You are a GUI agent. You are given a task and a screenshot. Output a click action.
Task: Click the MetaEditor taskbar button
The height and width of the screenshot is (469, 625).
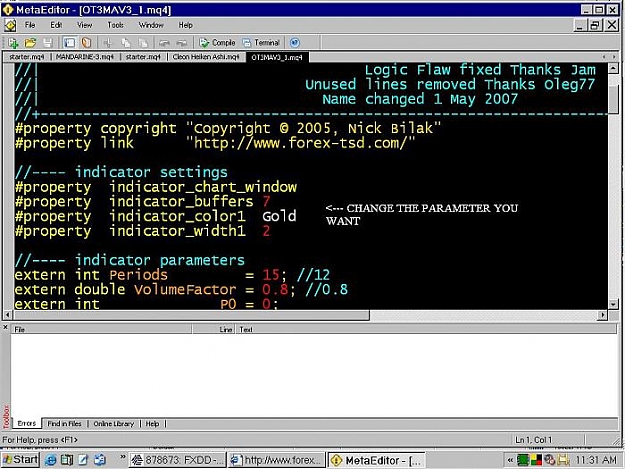click(x=375, y=460)
